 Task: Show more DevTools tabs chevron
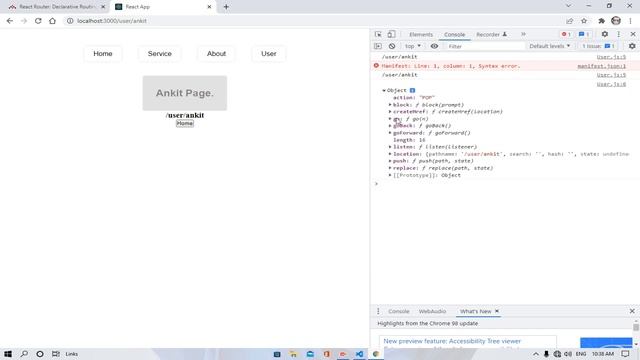[x=523, y=34]
